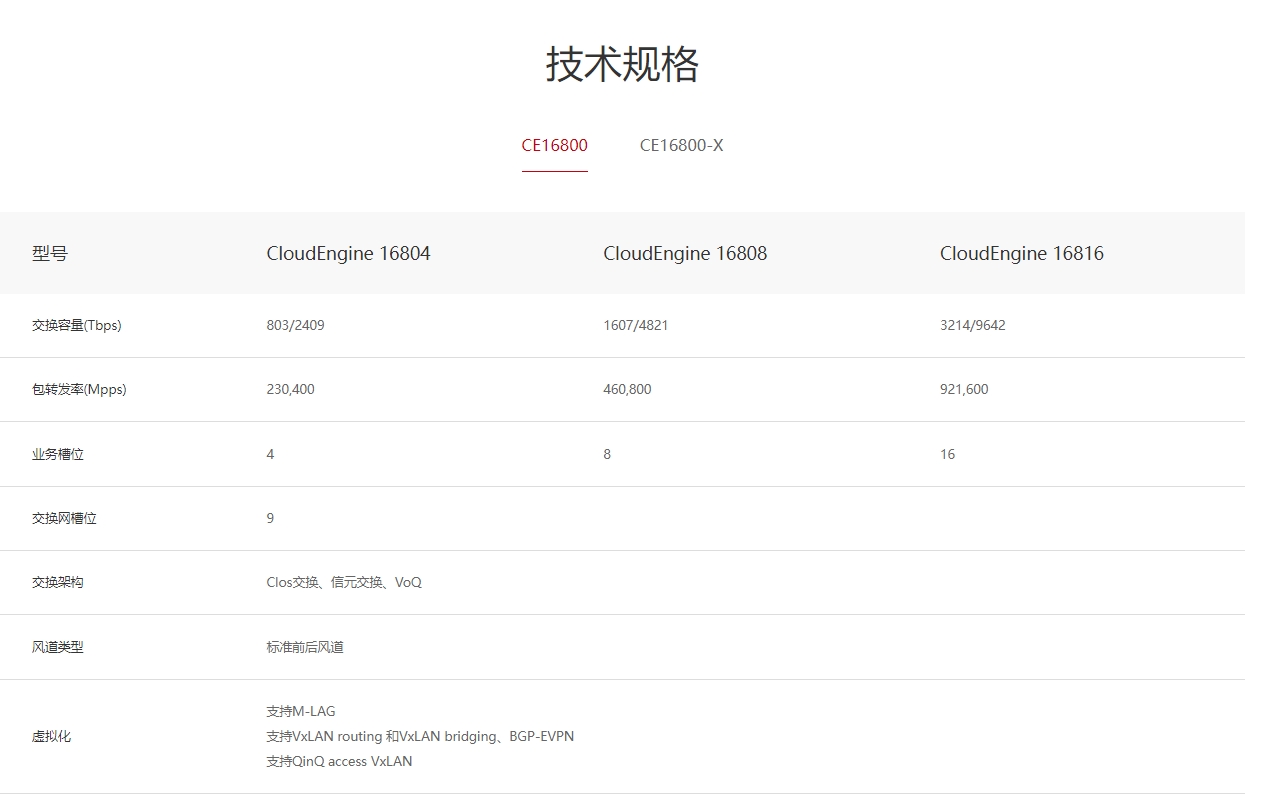This screenshot has width=1264, height=798.
Task: Select the VxLAN routing and bridging line
Action: click(x=420, y=737)
